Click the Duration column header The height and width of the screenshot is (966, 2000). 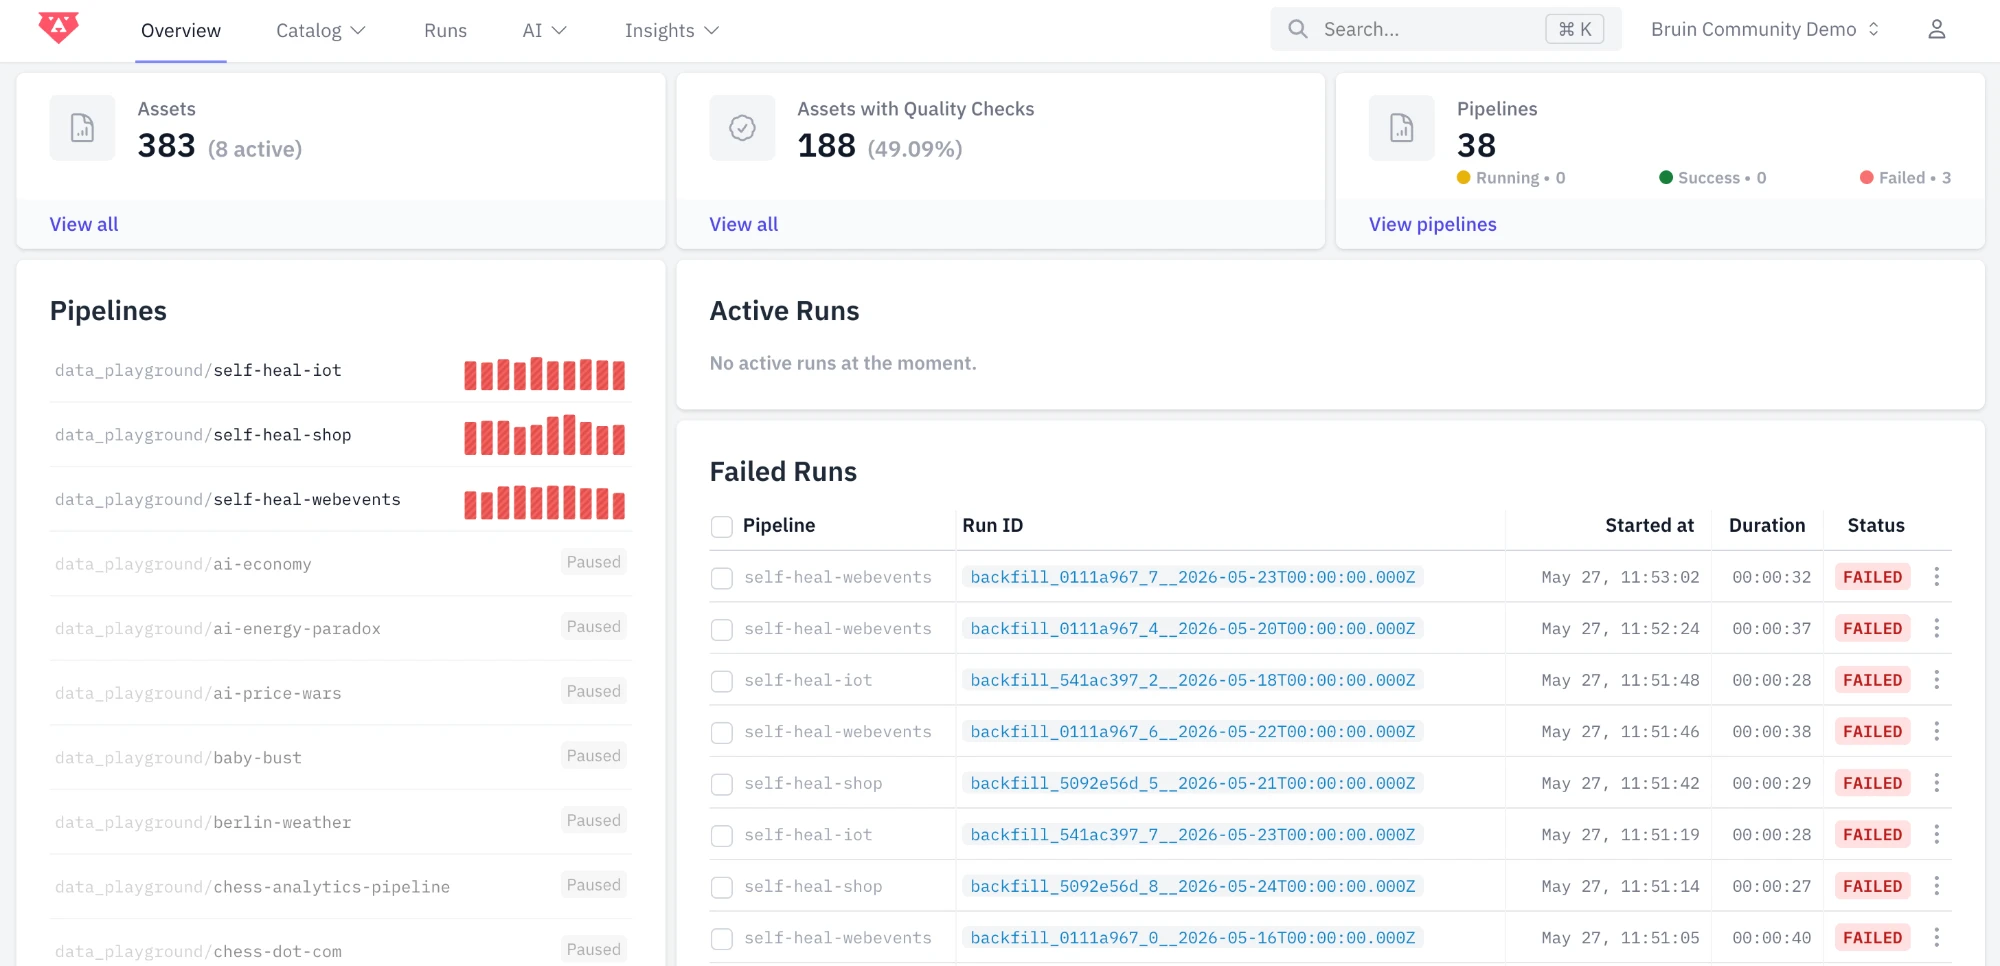(x=1767, y=525)
